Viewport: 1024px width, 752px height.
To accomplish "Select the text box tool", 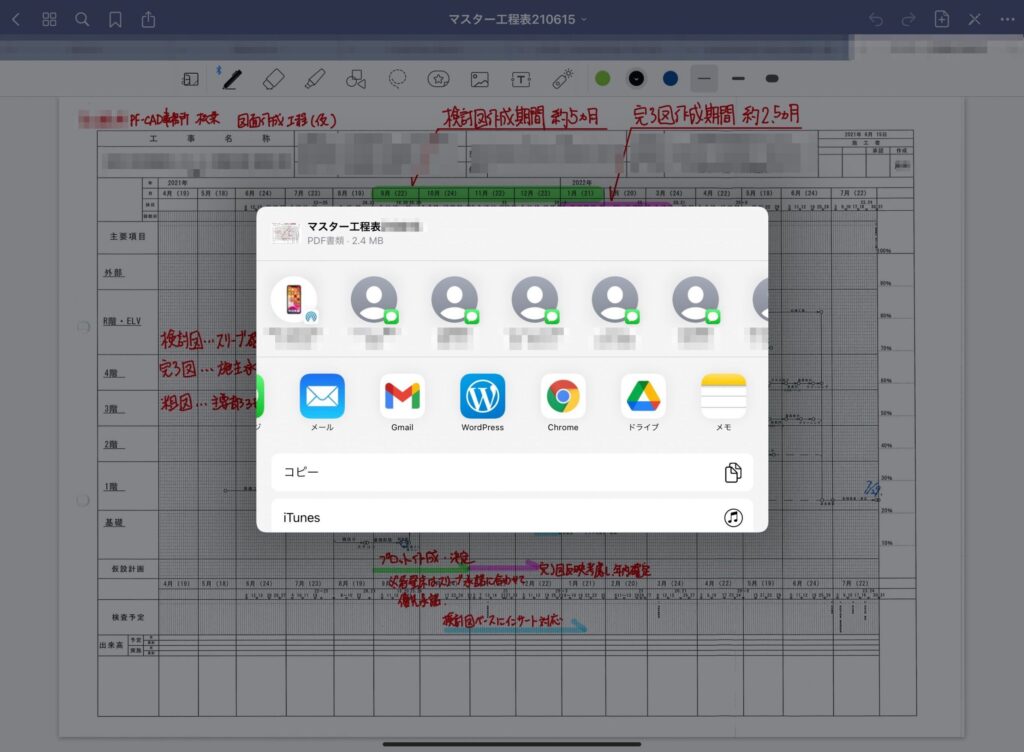I will (520, 78).
